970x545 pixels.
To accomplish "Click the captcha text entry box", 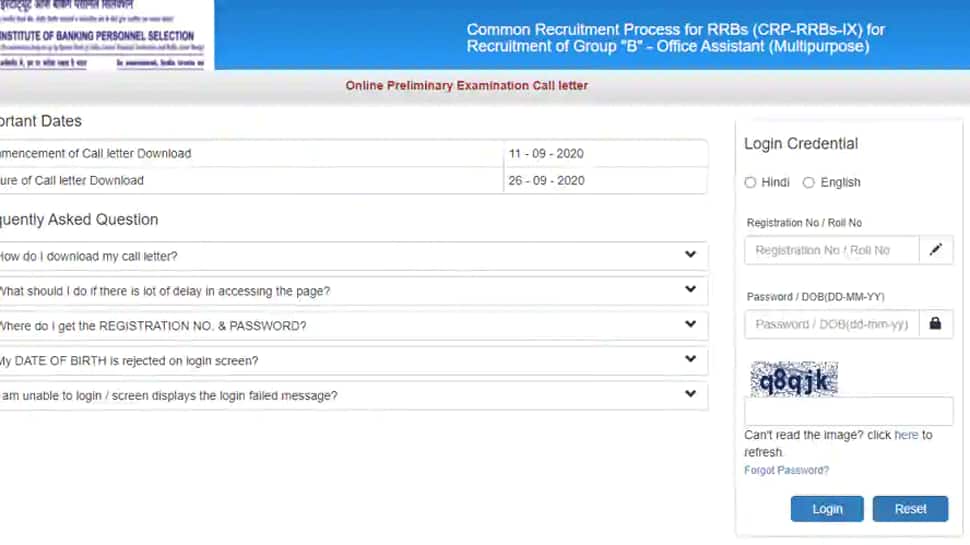I will pyautogui.click(x=849, y=411).
